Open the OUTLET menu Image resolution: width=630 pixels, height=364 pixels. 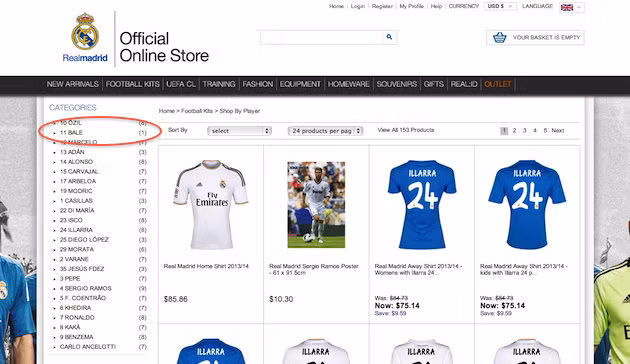[497, 84]
